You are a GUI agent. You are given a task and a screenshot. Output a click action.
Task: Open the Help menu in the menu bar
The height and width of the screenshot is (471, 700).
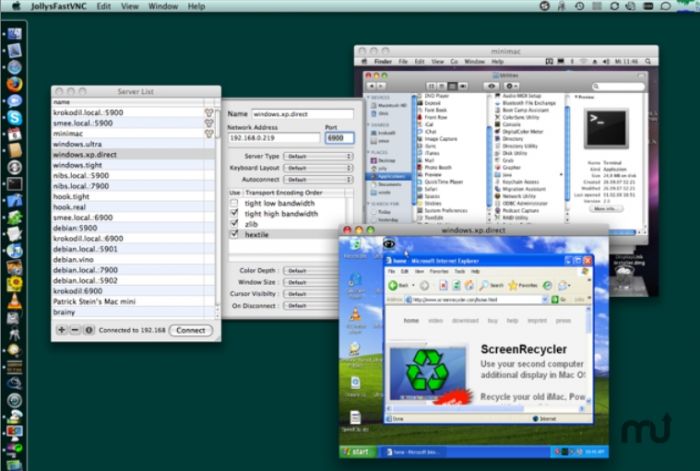point(196,6)
